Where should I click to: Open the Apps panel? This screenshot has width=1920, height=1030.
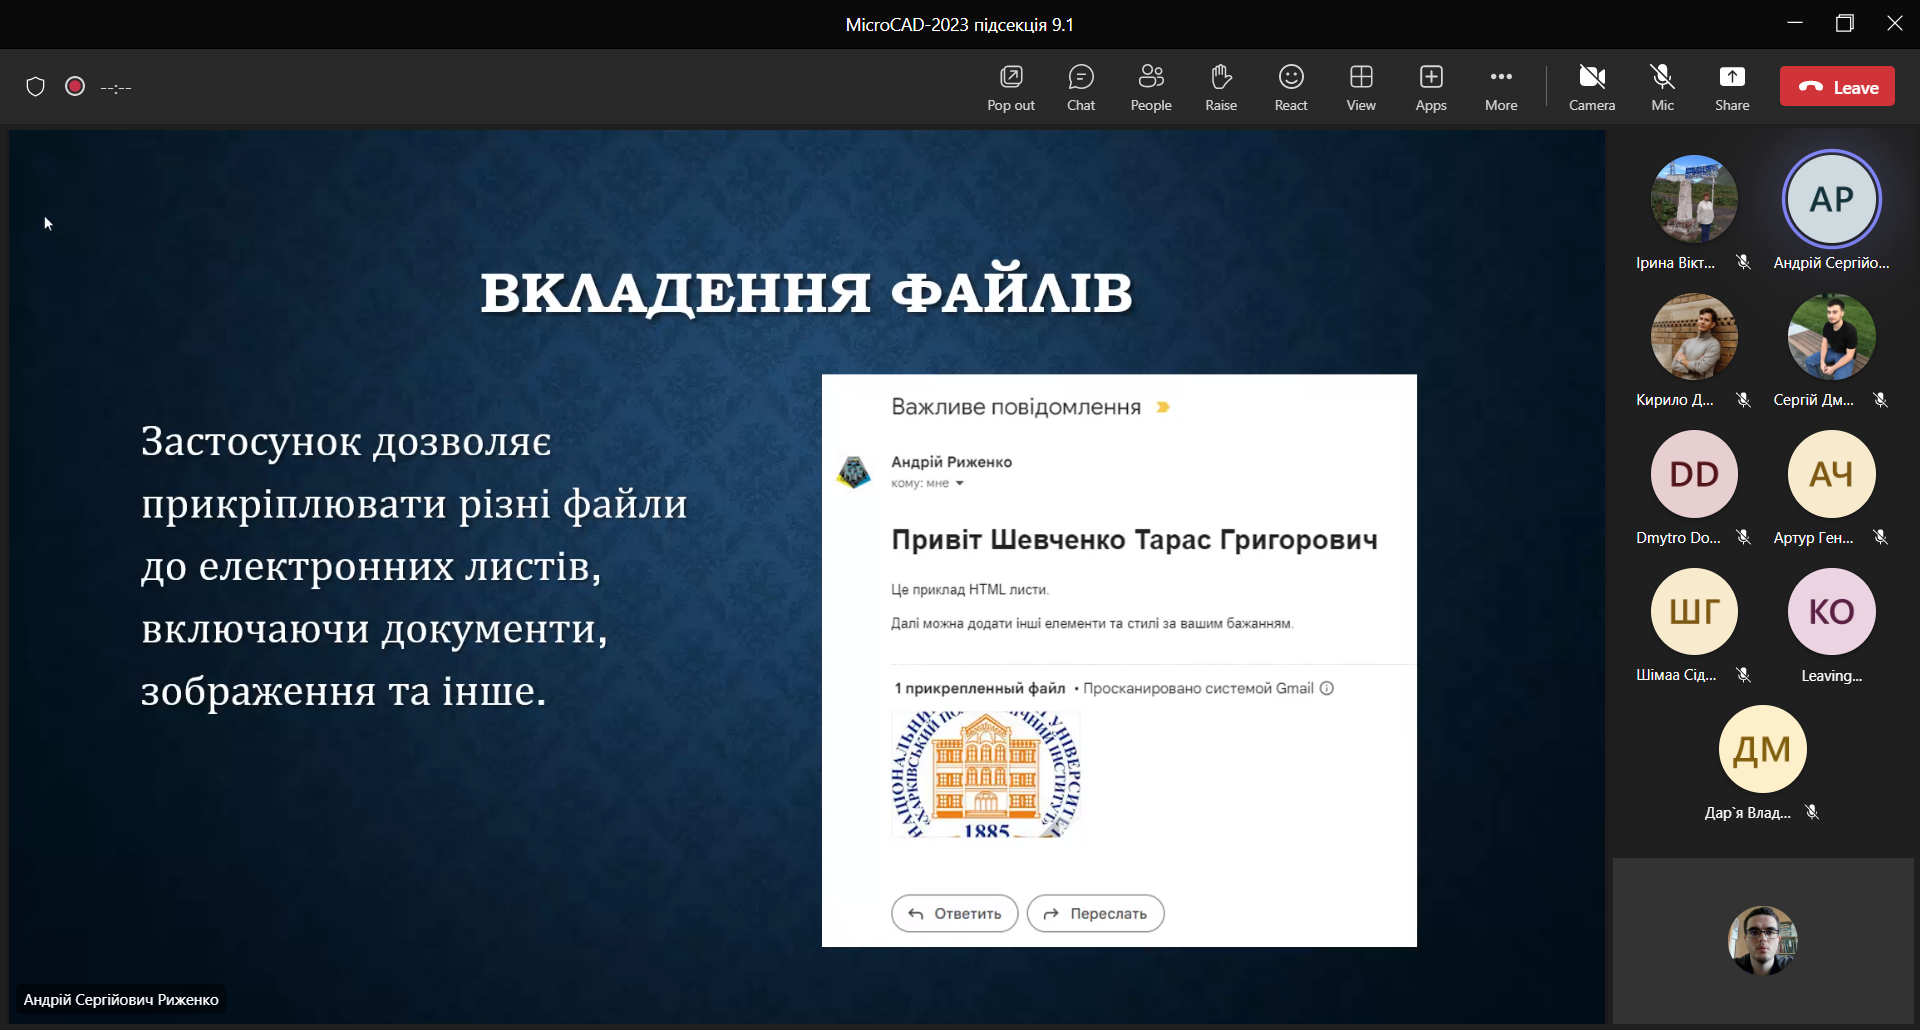click(x=1430, y=87)
